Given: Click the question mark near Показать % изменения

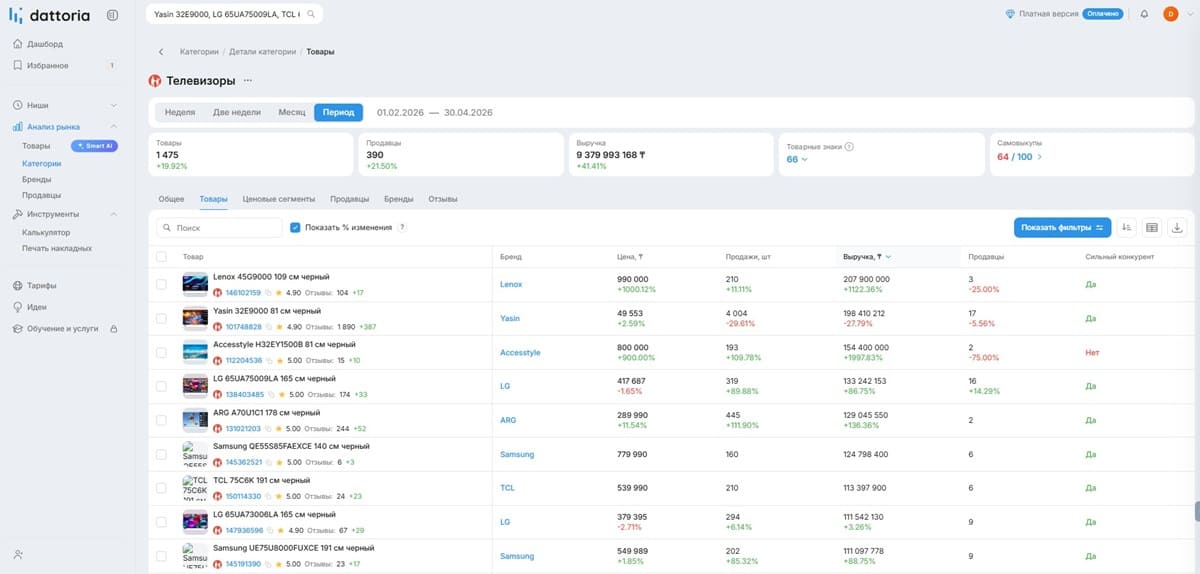Looking at the screenshot, I should coord(402,227).
